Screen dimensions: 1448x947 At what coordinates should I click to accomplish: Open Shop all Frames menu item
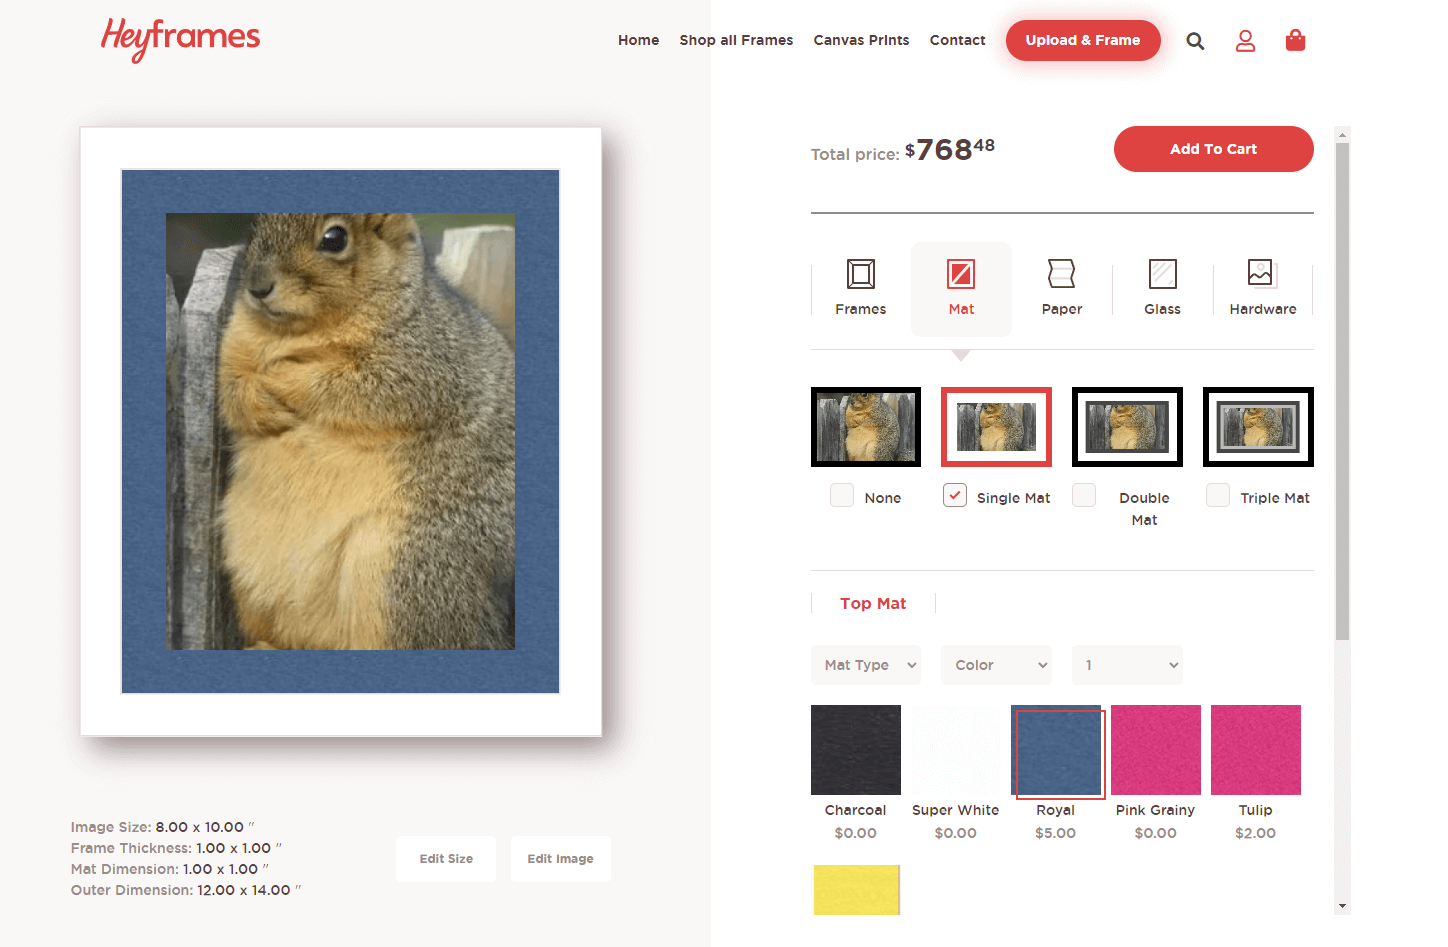(x=736, y=40)
